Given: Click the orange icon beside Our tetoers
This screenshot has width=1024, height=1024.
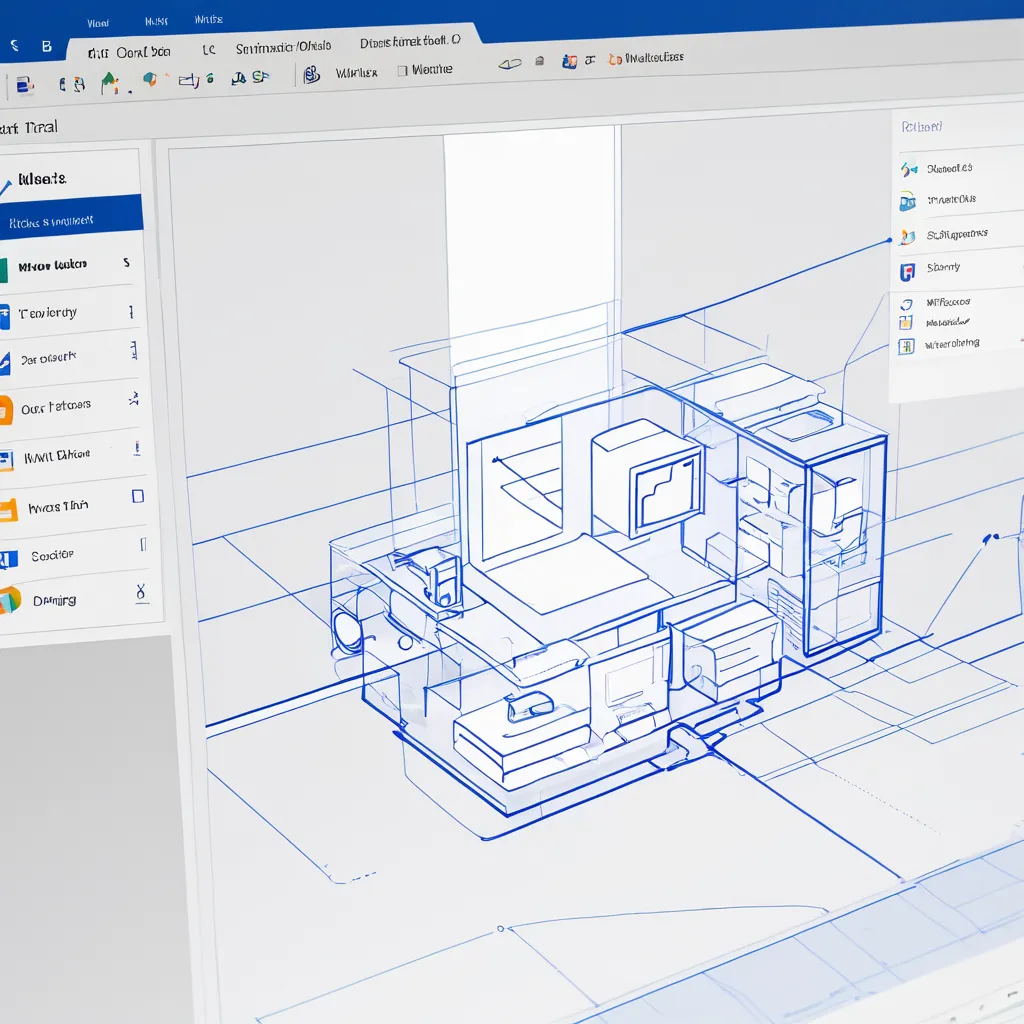Looking at the screenshot, I should click(x=6, y=411).
